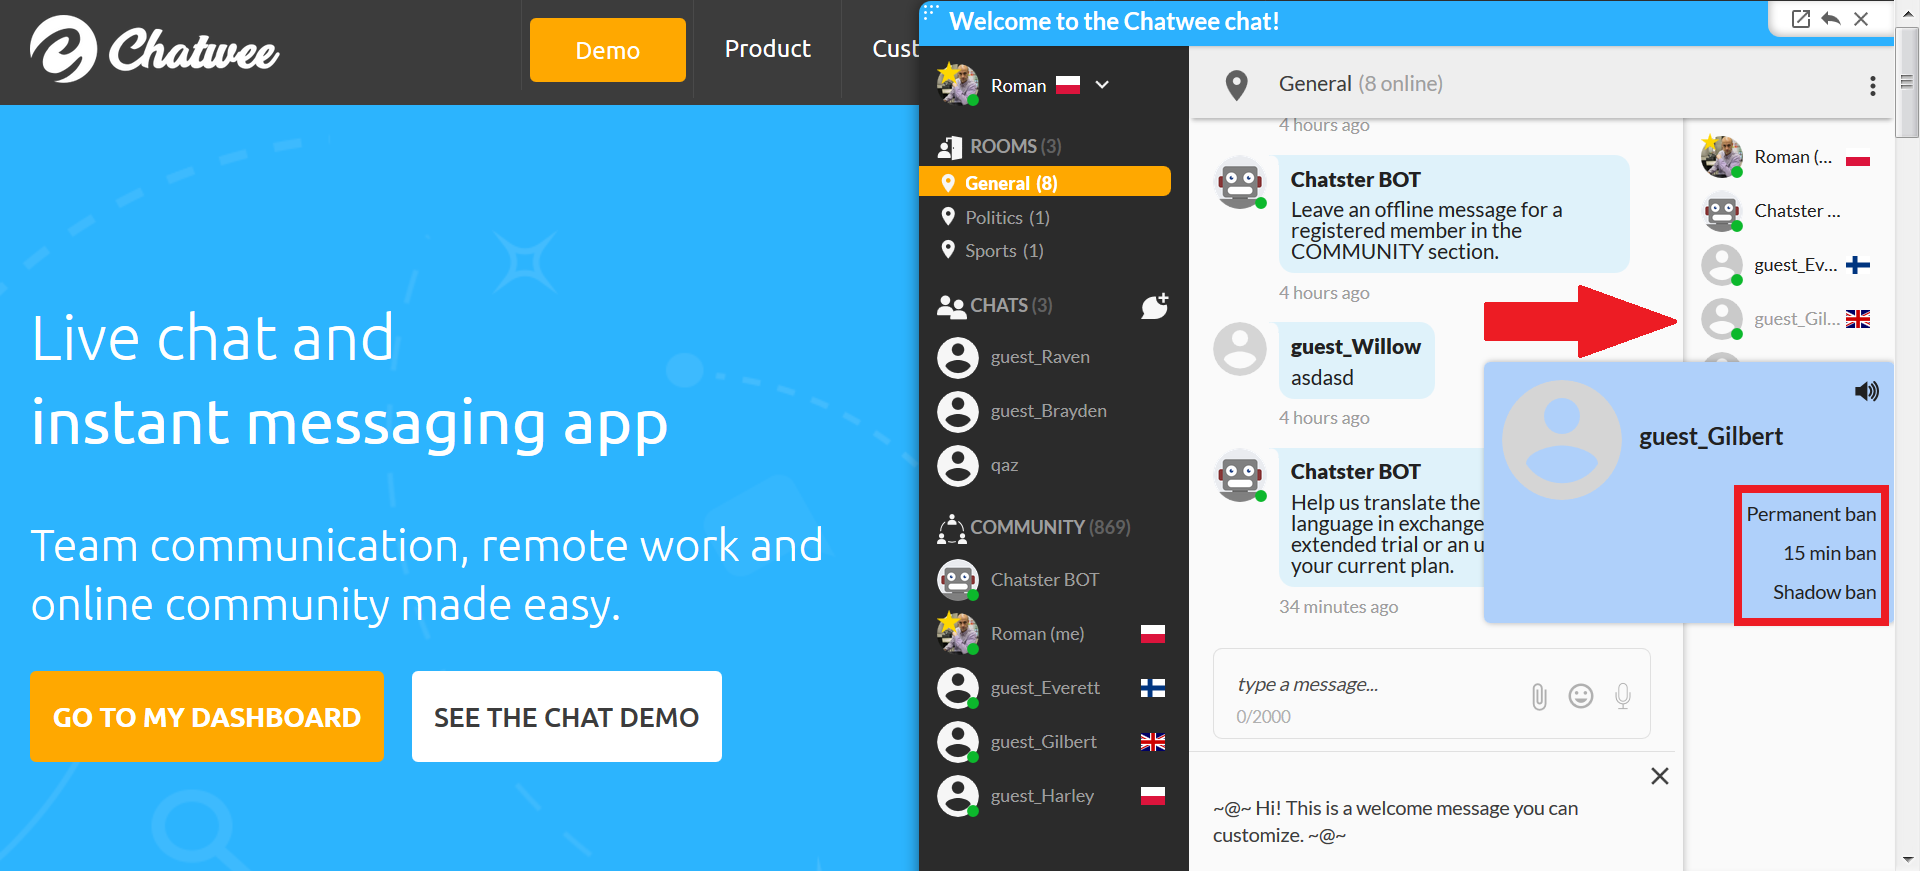The width and height of the screenshot is (1920, 871).
Task: Select Roman in online users list
Action: [1786, 157]
